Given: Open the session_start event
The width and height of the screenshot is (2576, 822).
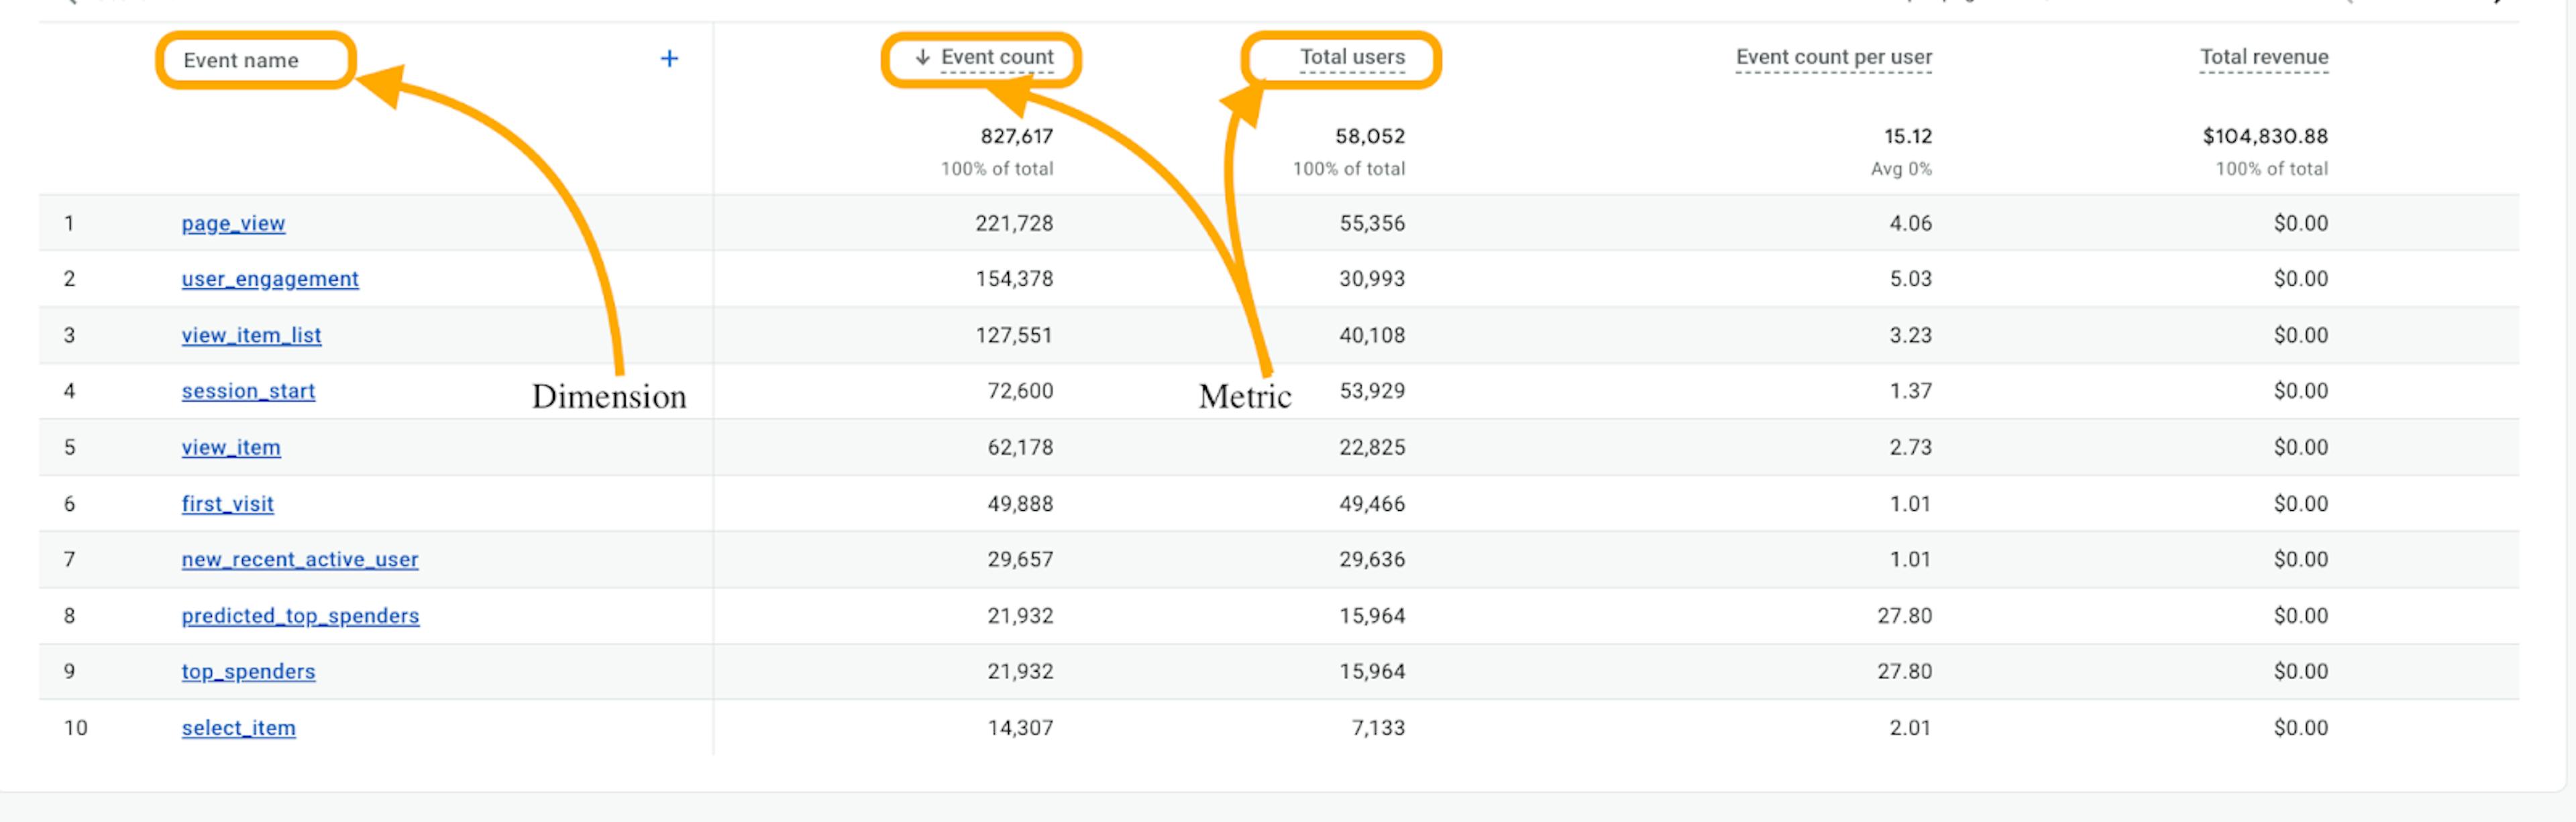Looking at the screenshot, I should click(x=248, y=391).
